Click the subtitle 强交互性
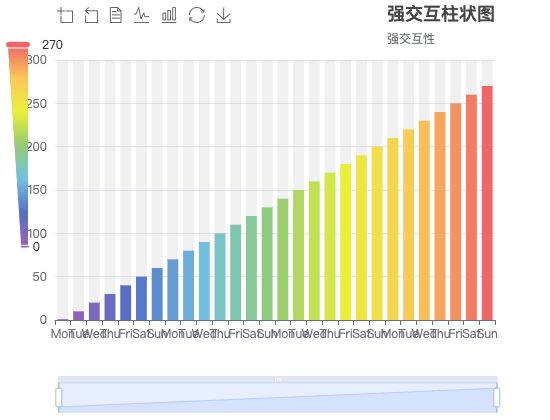 411,39
